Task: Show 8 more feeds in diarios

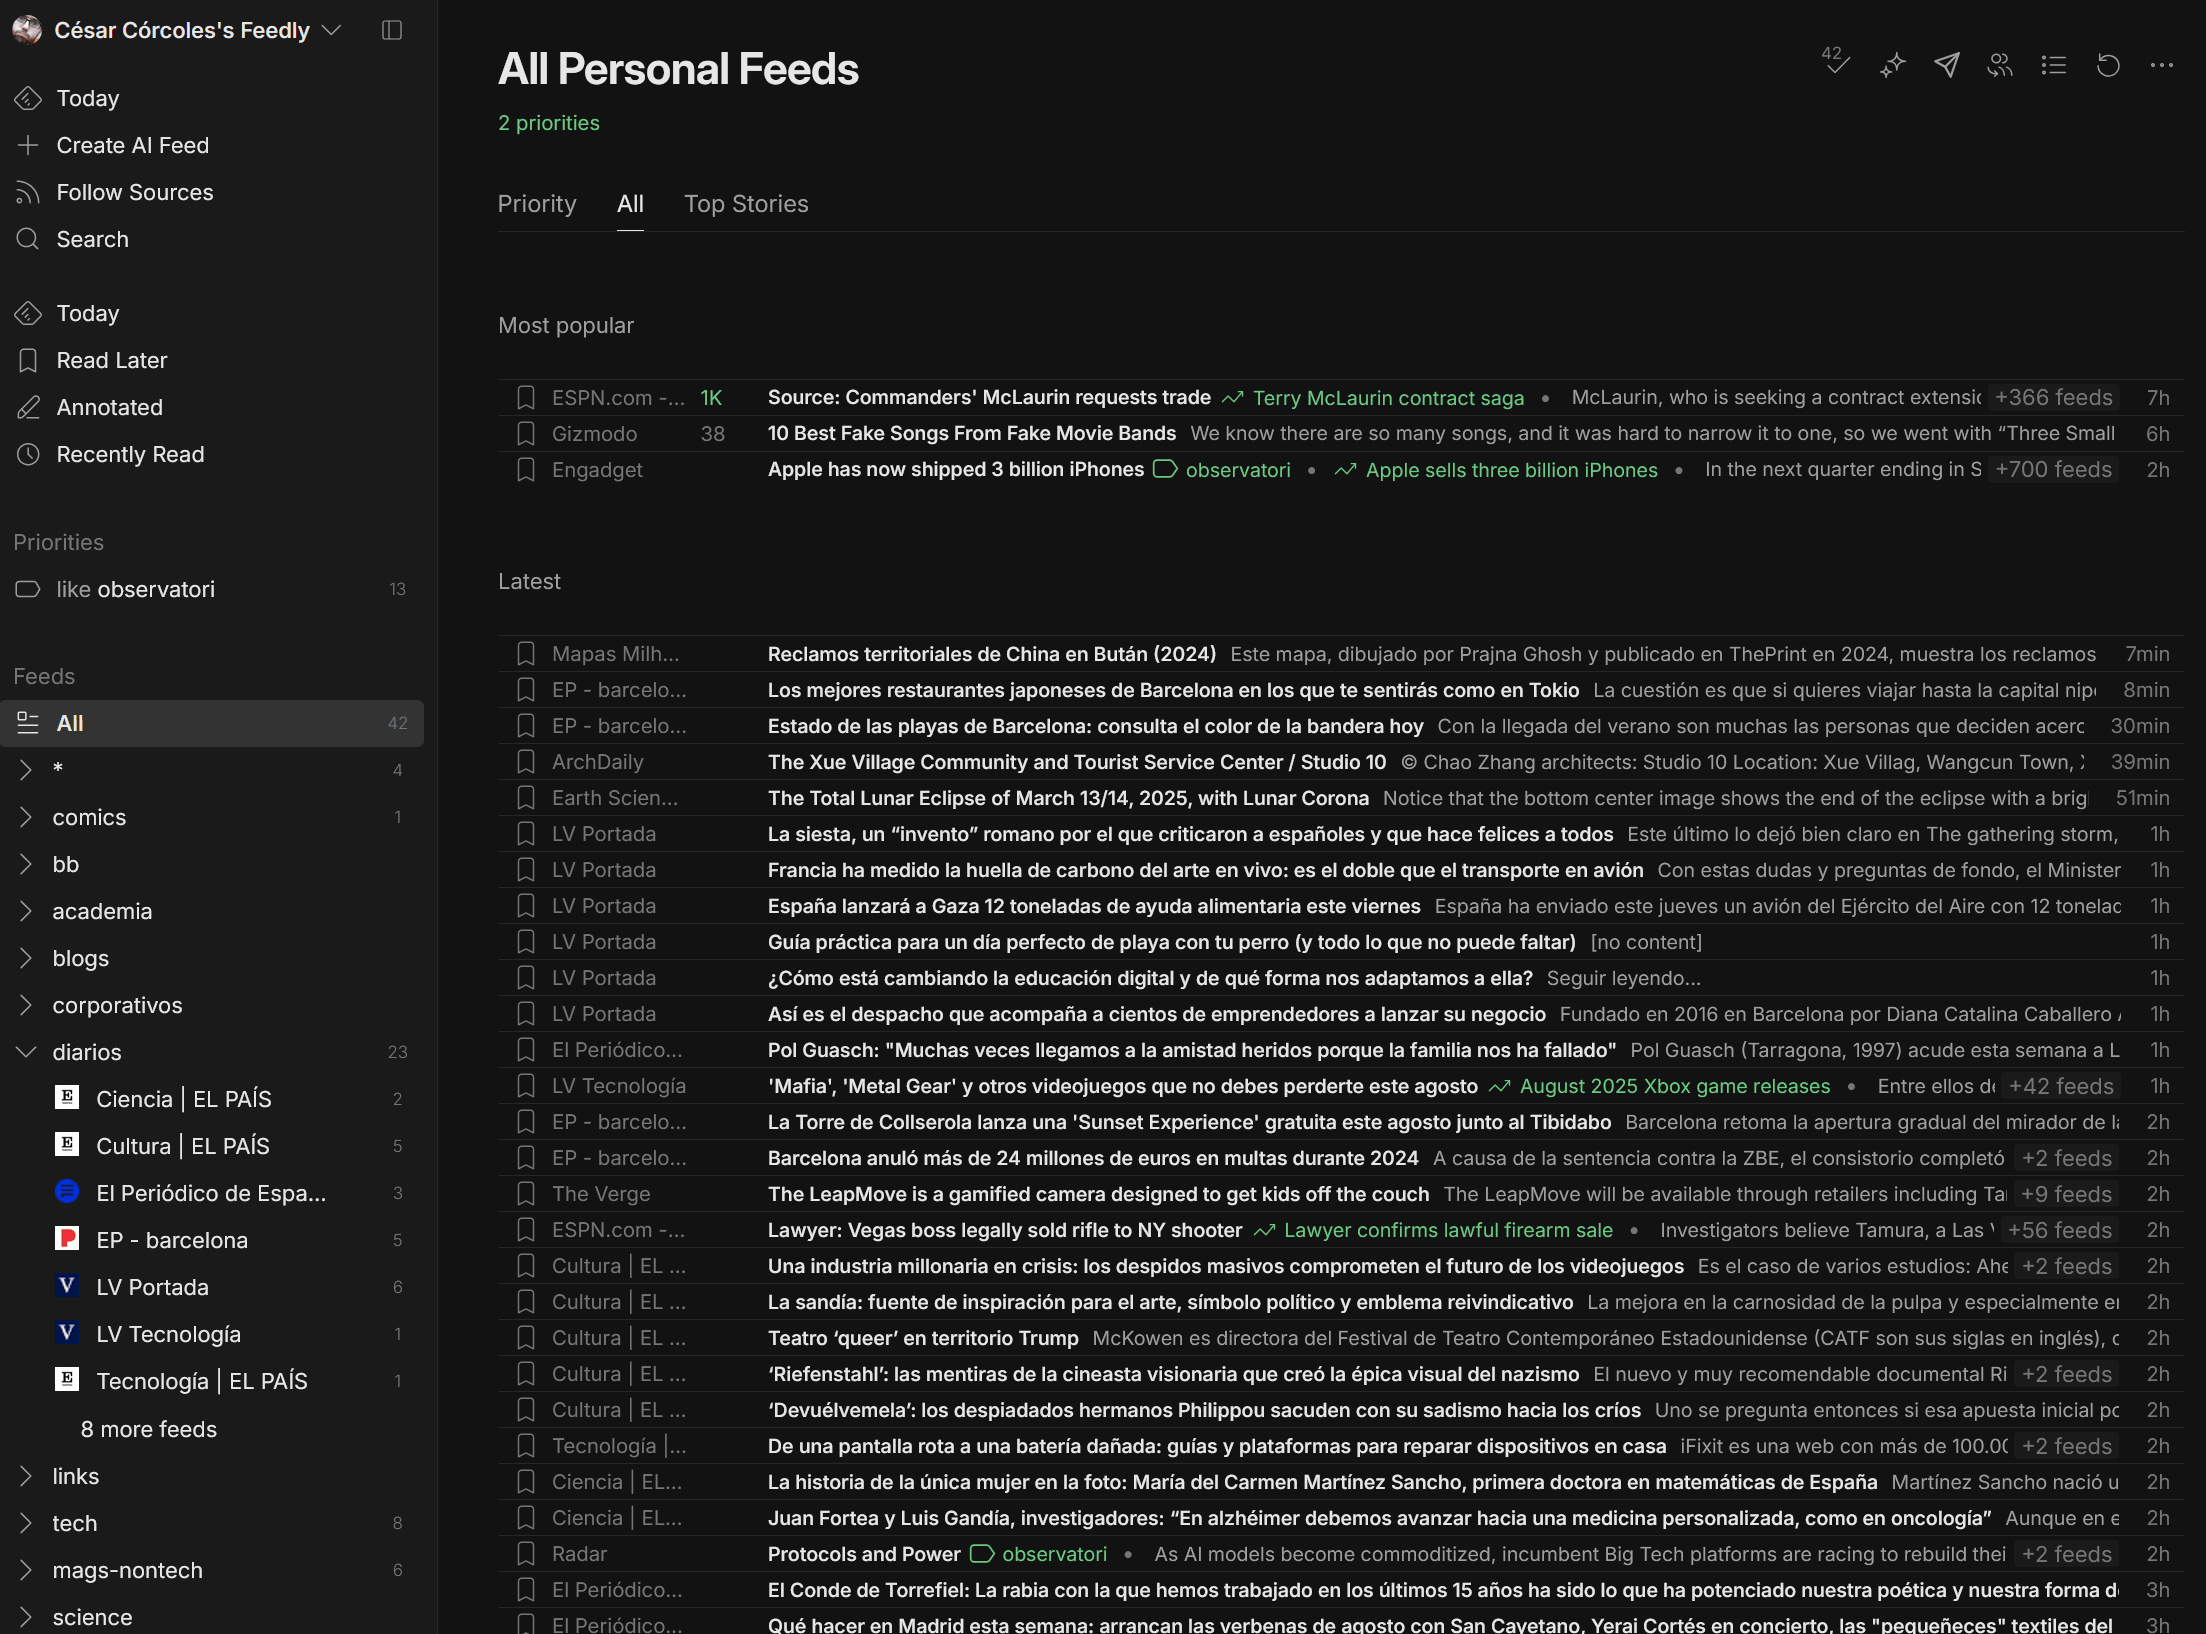Action: point(148,1429)
